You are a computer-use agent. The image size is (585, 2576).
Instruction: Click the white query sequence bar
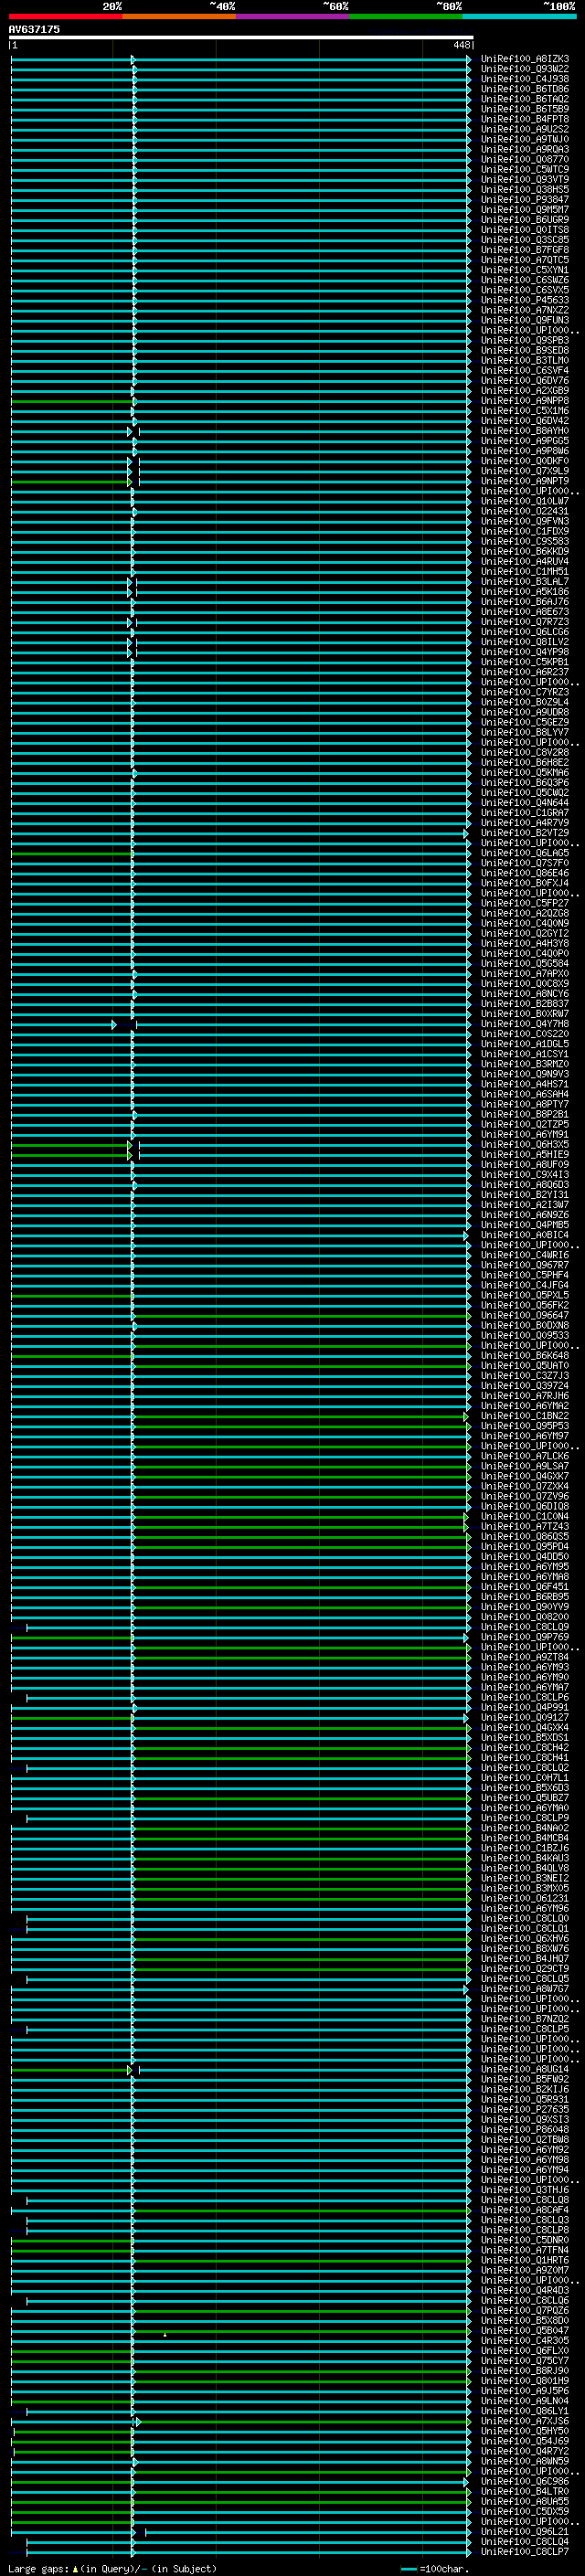coord(241,37)
